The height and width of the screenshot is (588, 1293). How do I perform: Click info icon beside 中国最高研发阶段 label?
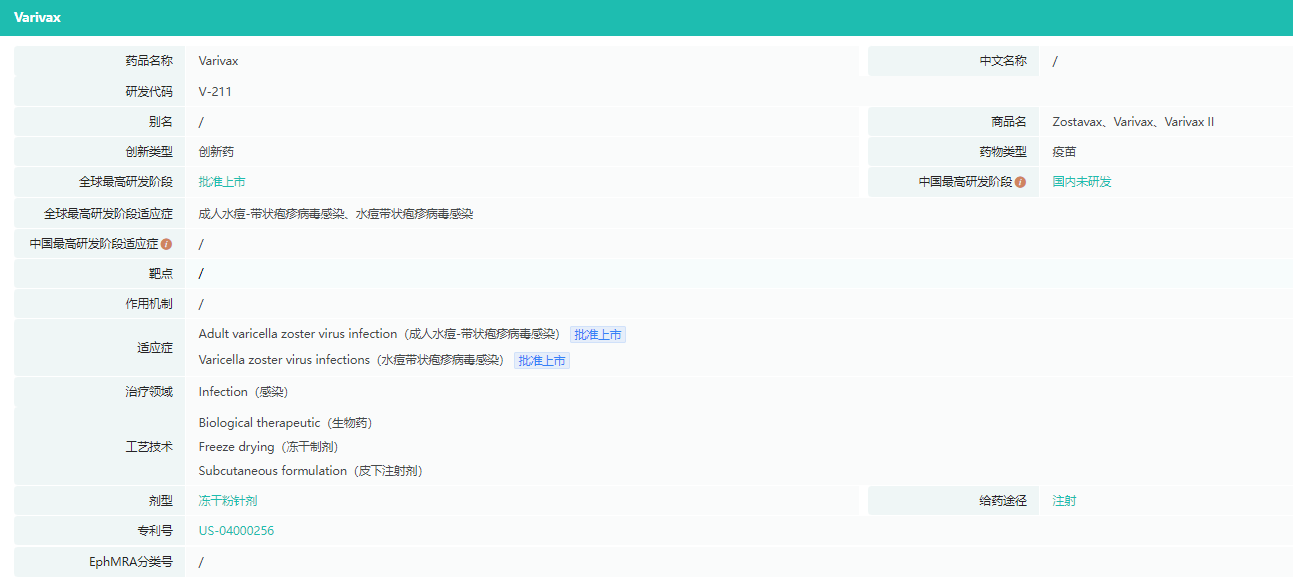(1020, 183)
